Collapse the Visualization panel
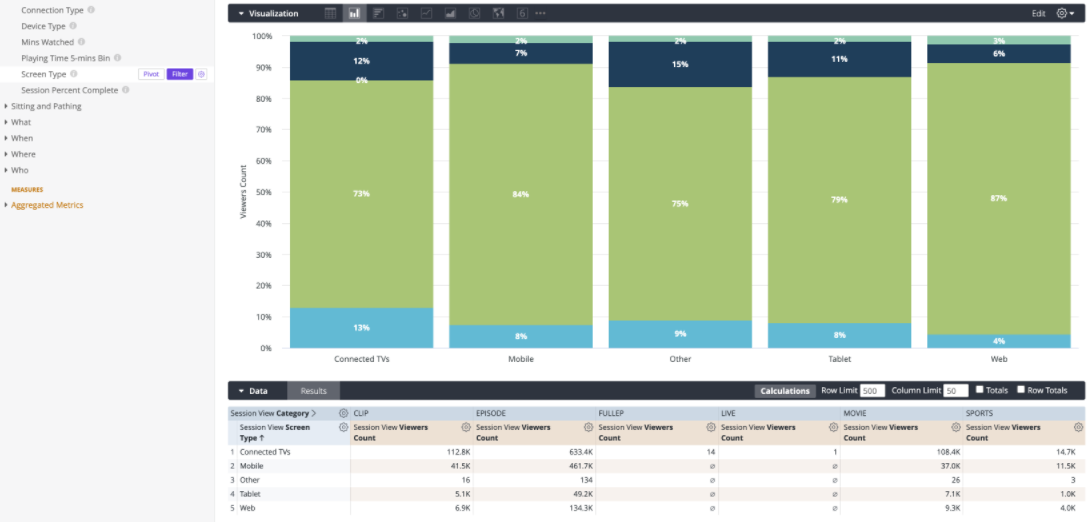The image size is (1092, 522). [241, 13]
